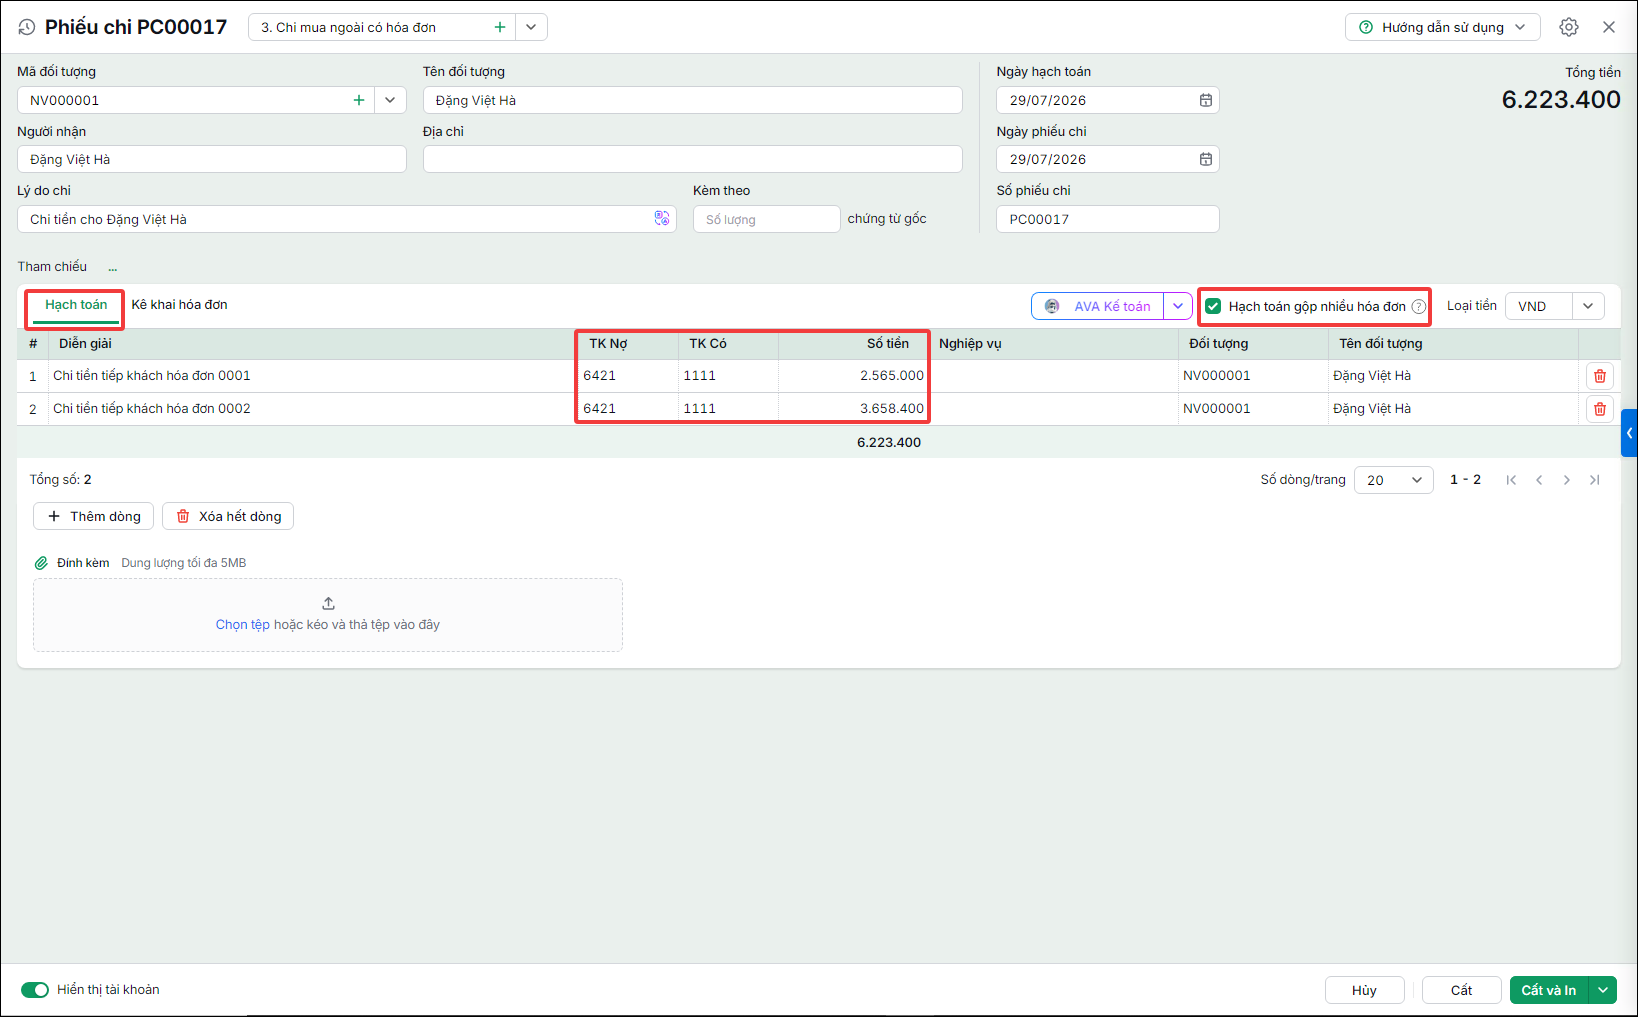Go to next page in pagination
1638x1017 pixels.
[x=1567, y=480]
